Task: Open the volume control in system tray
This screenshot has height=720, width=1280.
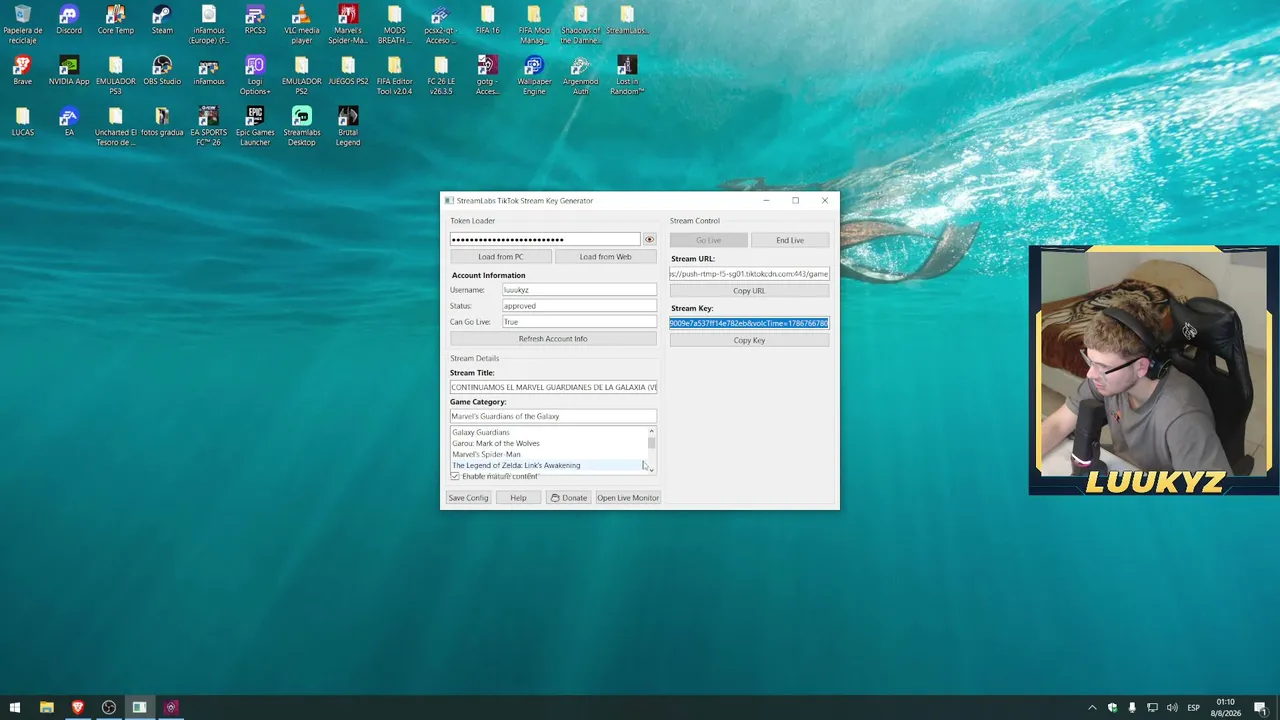Action: coord(1172,708)
